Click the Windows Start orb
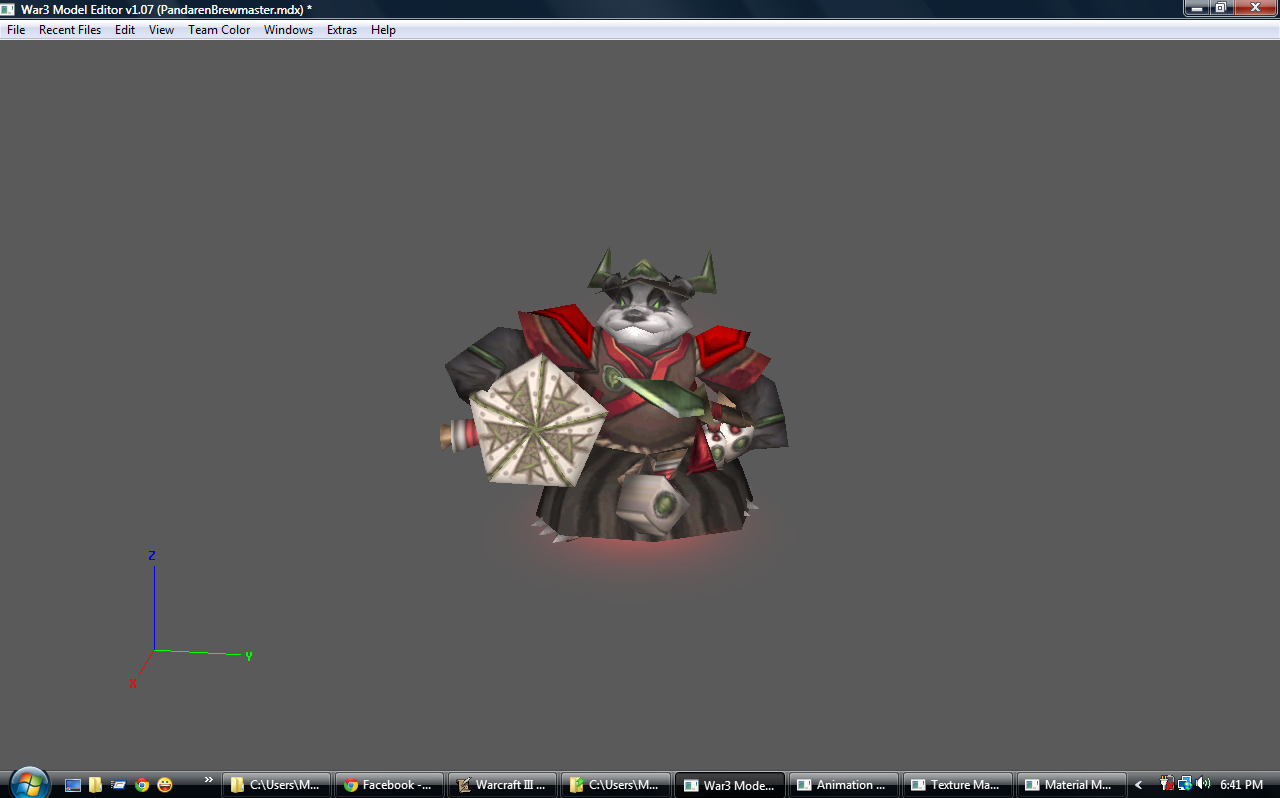The image size is (1280, 798). (x=29, y=783)
